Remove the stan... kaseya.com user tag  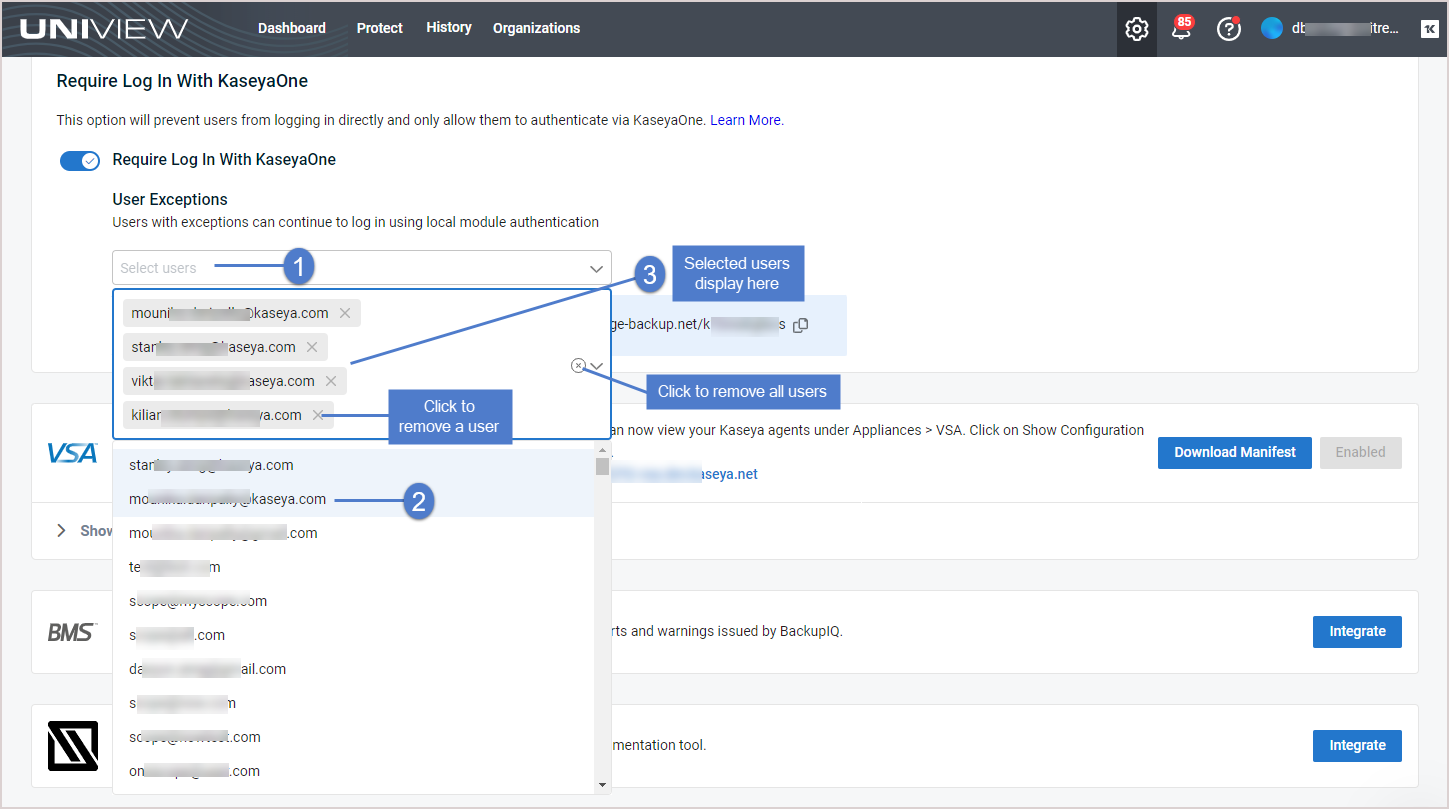click(x=312, y=347)
